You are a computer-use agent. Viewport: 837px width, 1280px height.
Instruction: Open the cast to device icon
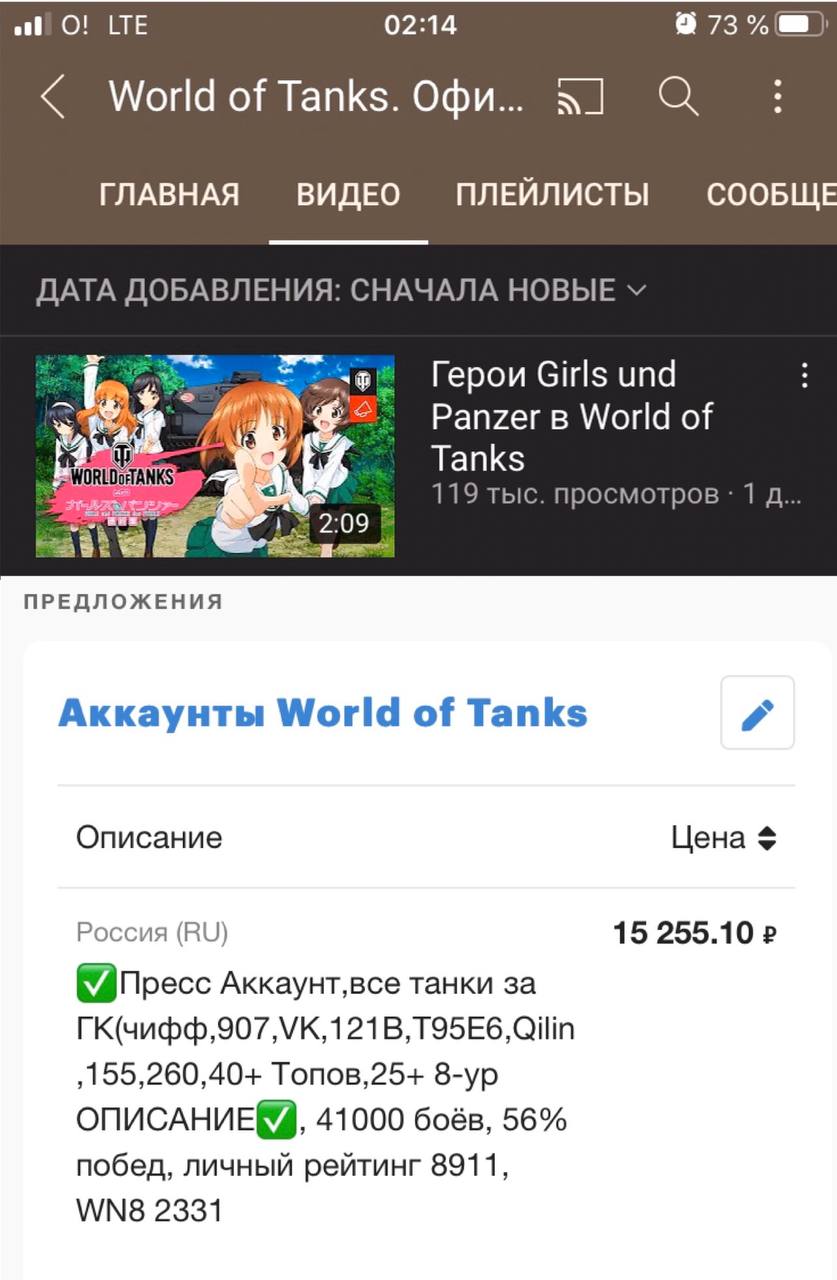(580, 97)
